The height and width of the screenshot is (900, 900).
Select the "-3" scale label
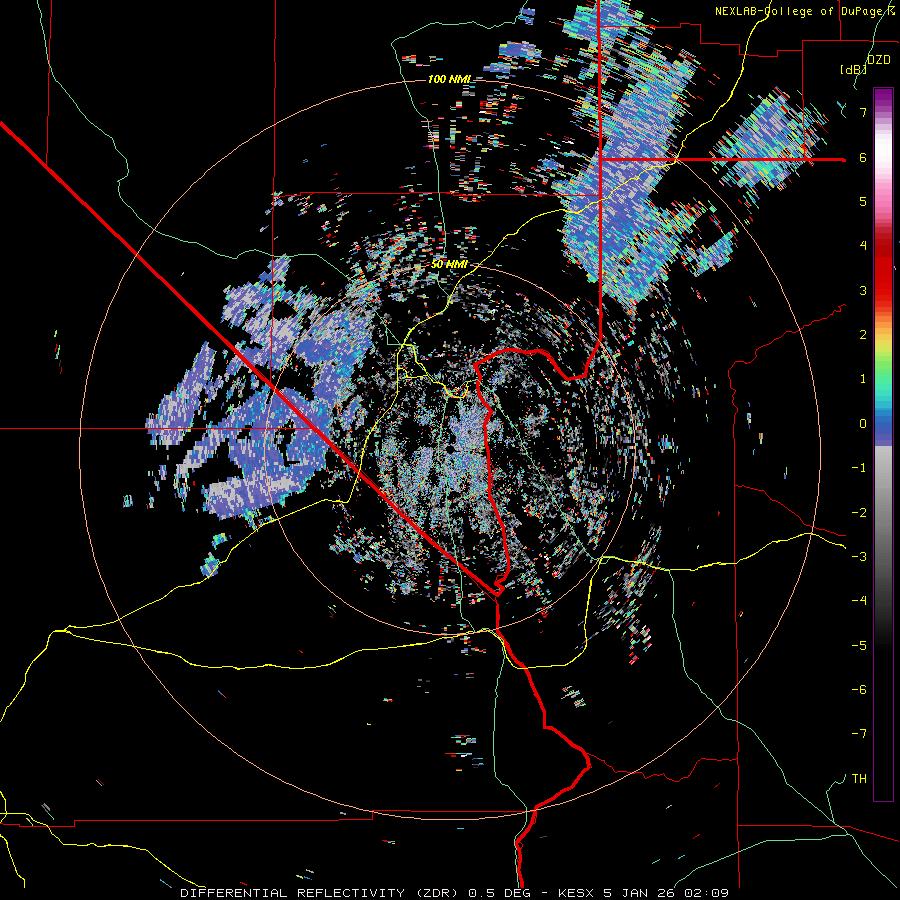coord(859,557)
